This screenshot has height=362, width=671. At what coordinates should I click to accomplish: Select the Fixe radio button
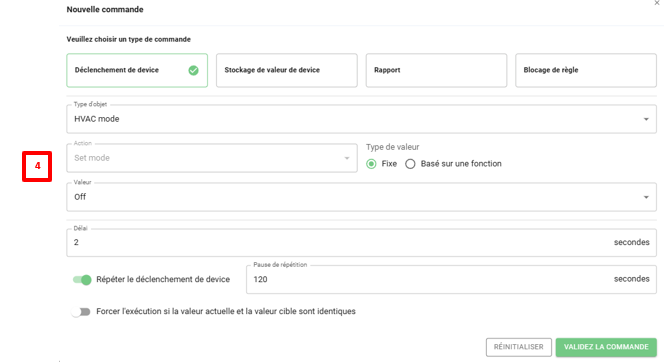point(371,164)
